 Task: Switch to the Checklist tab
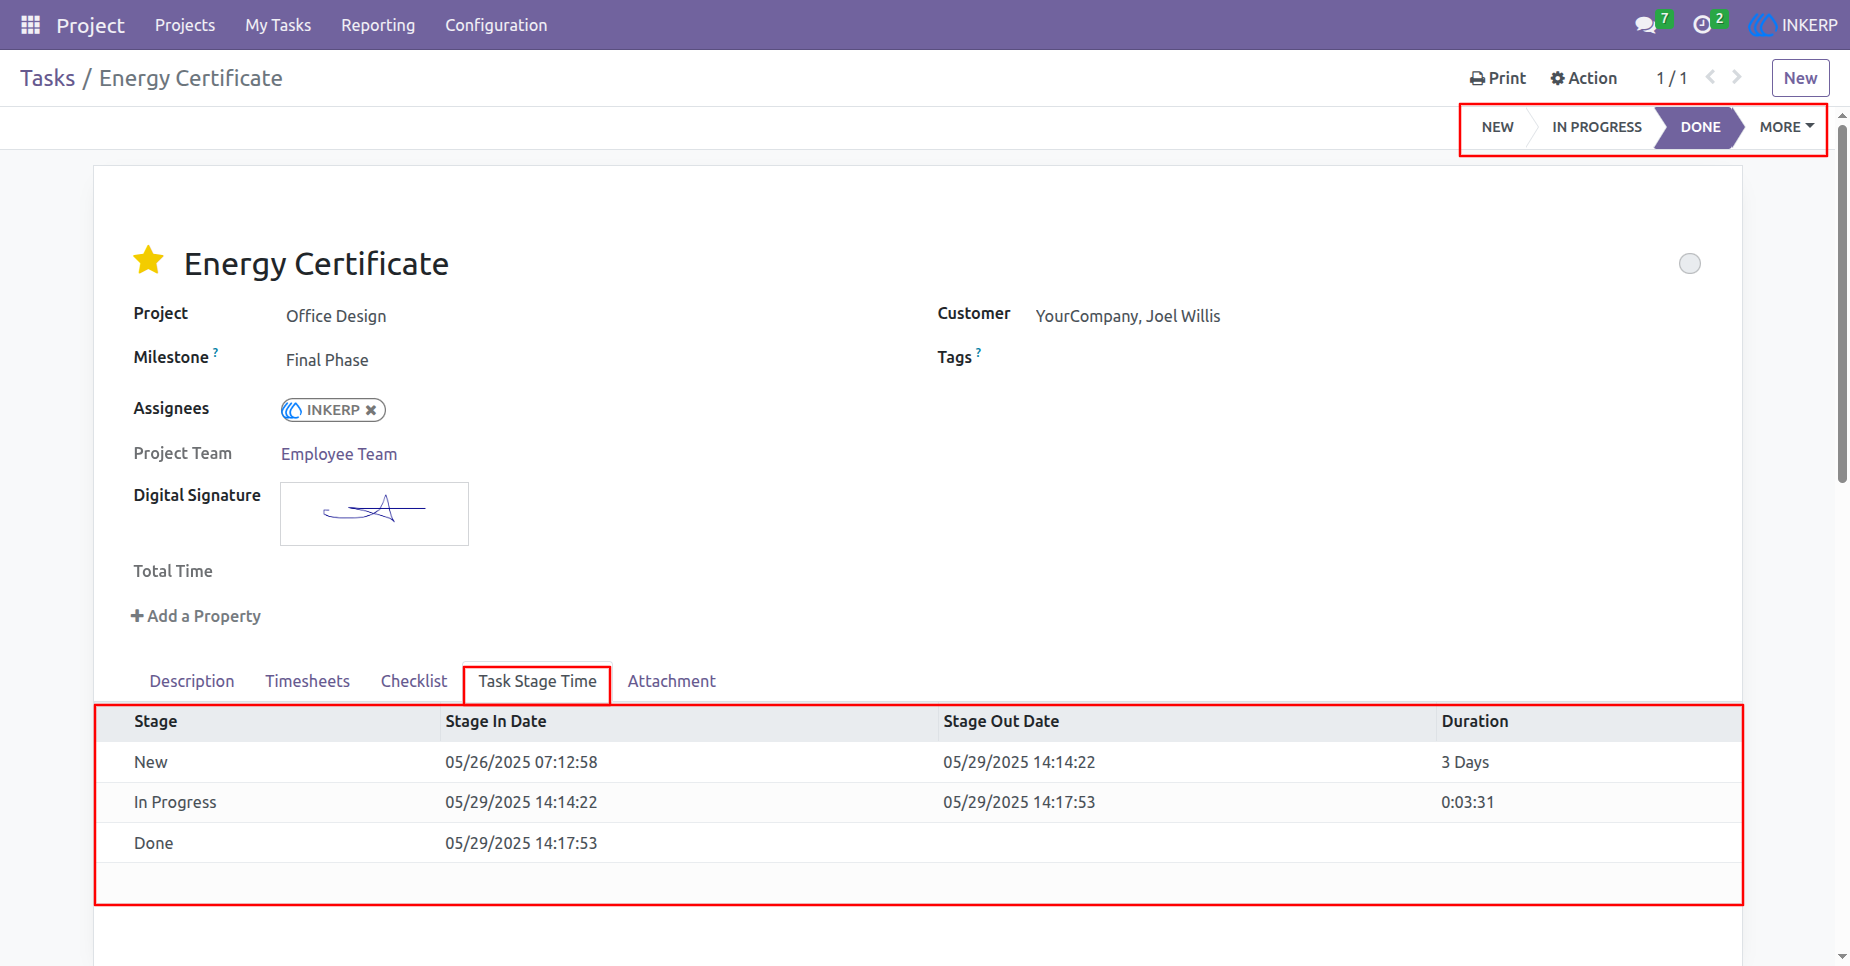(x=414, y=681)
